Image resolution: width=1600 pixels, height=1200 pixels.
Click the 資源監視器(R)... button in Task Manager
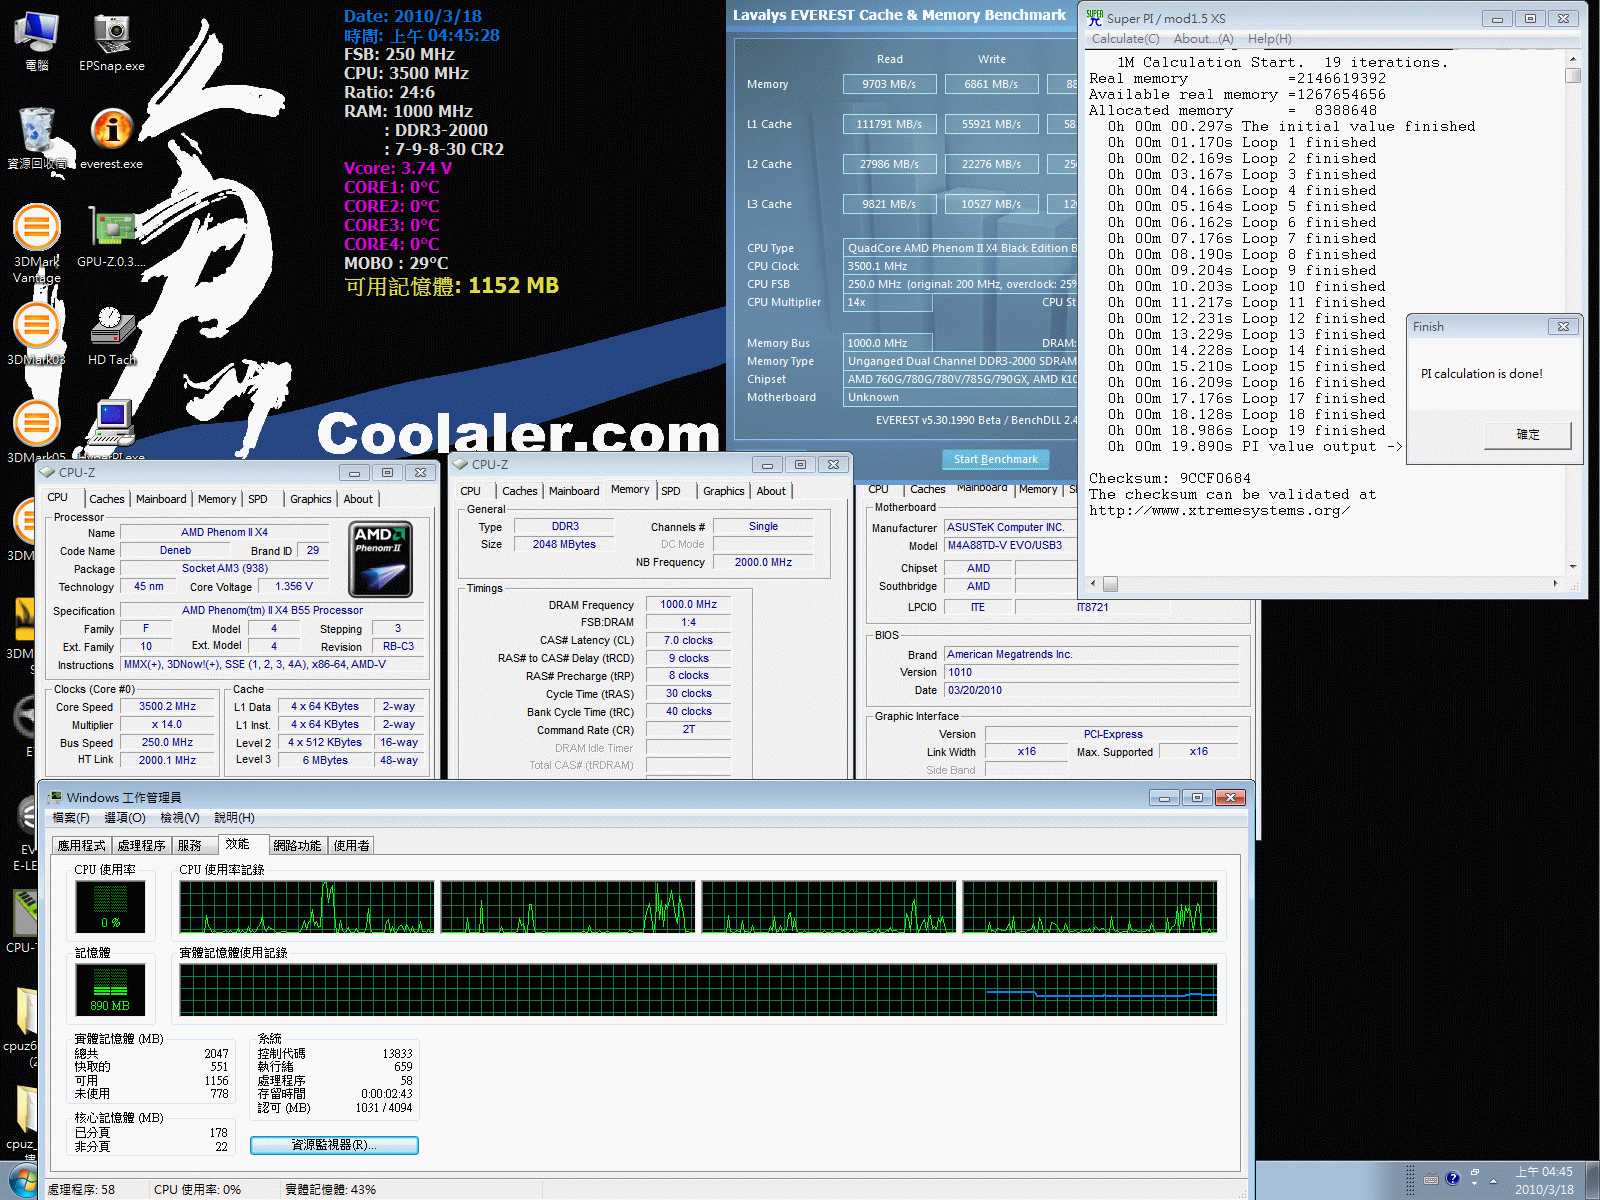[x=334, y=1145]
